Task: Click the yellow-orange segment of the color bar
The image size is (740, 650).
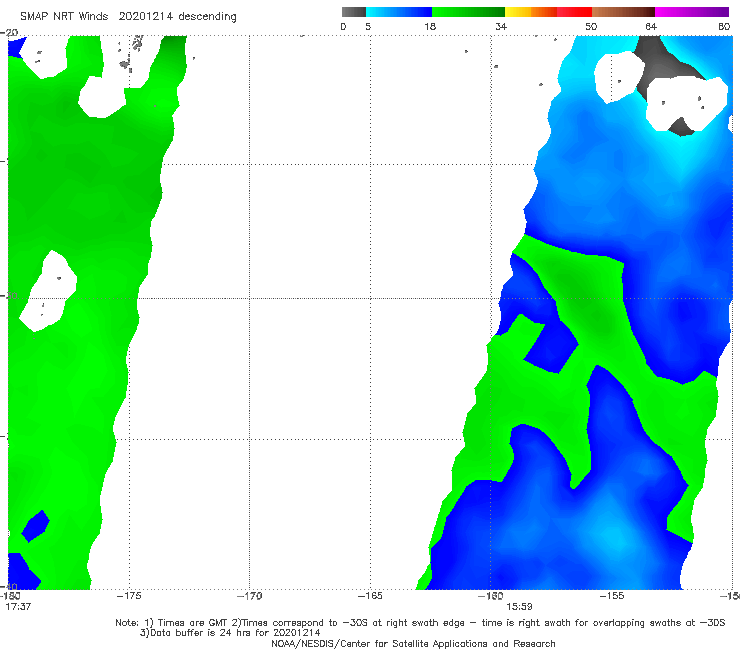Action: coord(531,12)
